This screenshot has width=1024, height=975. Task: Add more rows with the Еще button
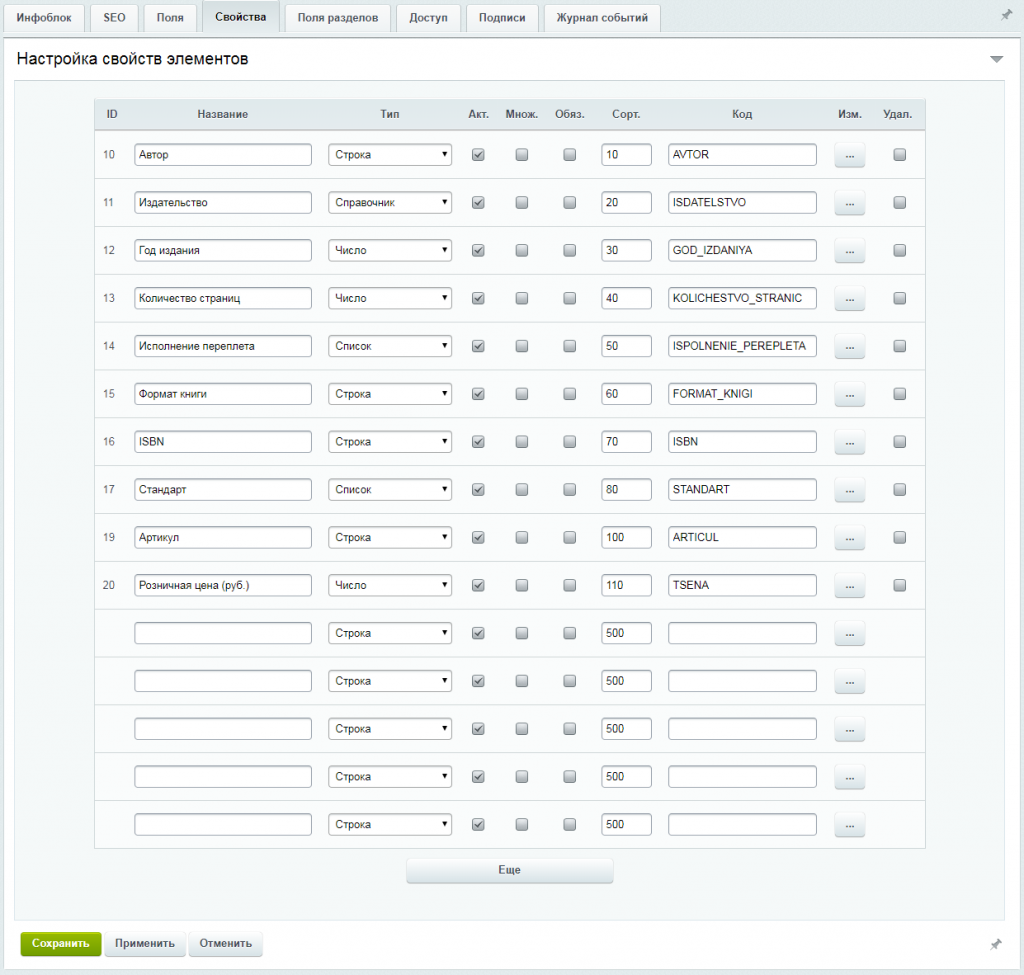pyautogui.click(x=509, y=871)
